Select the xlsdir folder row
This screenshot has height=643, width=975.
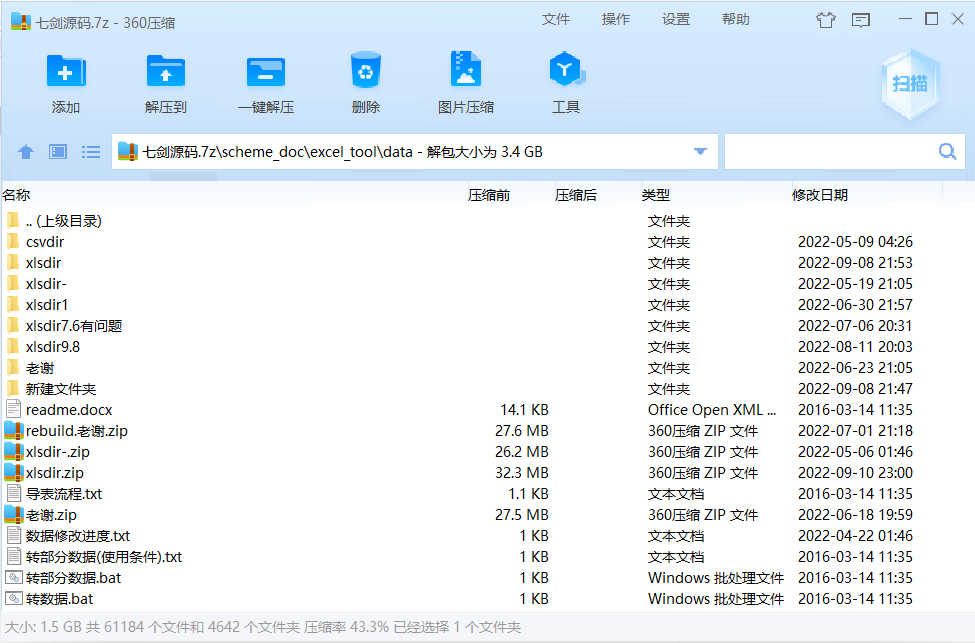488,262
